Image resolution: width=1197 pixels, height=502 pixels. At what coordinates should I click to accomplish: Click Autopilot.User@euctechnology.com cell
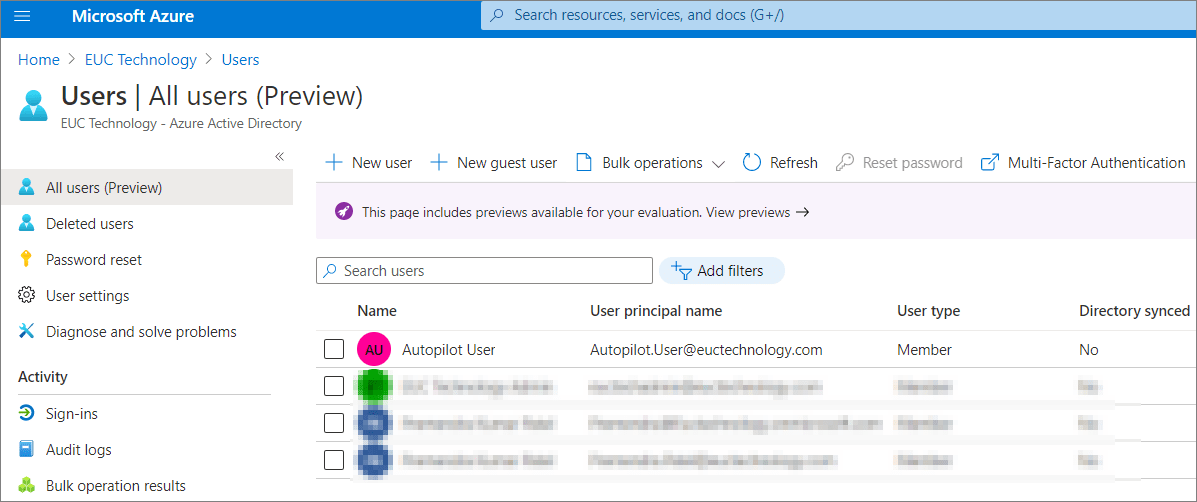706,350
